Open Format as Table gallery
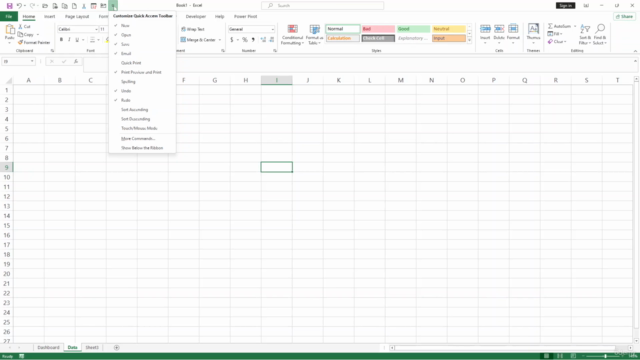 (x=314, y=35)
